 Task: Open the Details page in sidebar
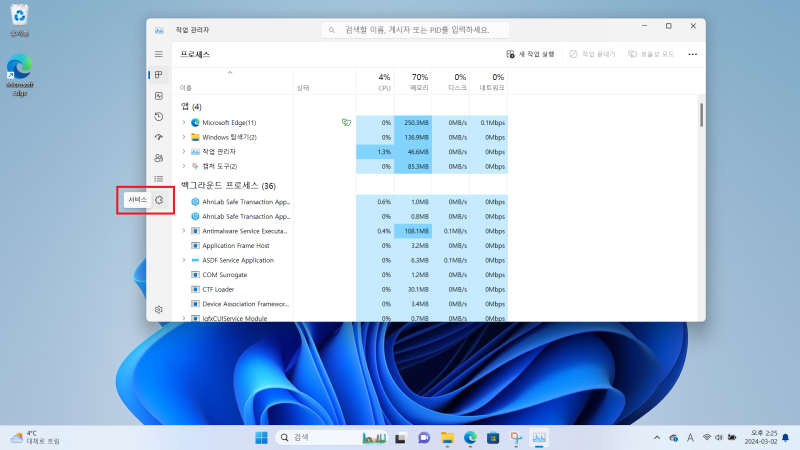click(x=159, y=179)
